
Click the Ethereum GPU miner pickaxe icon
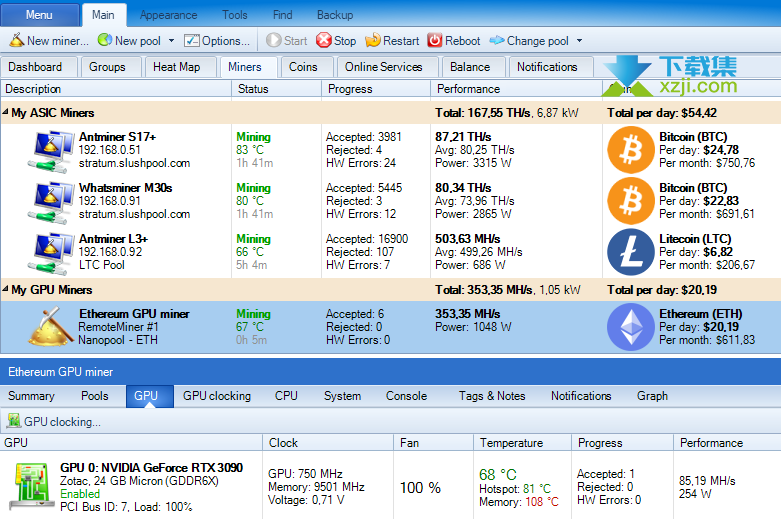tap(51, 326)
